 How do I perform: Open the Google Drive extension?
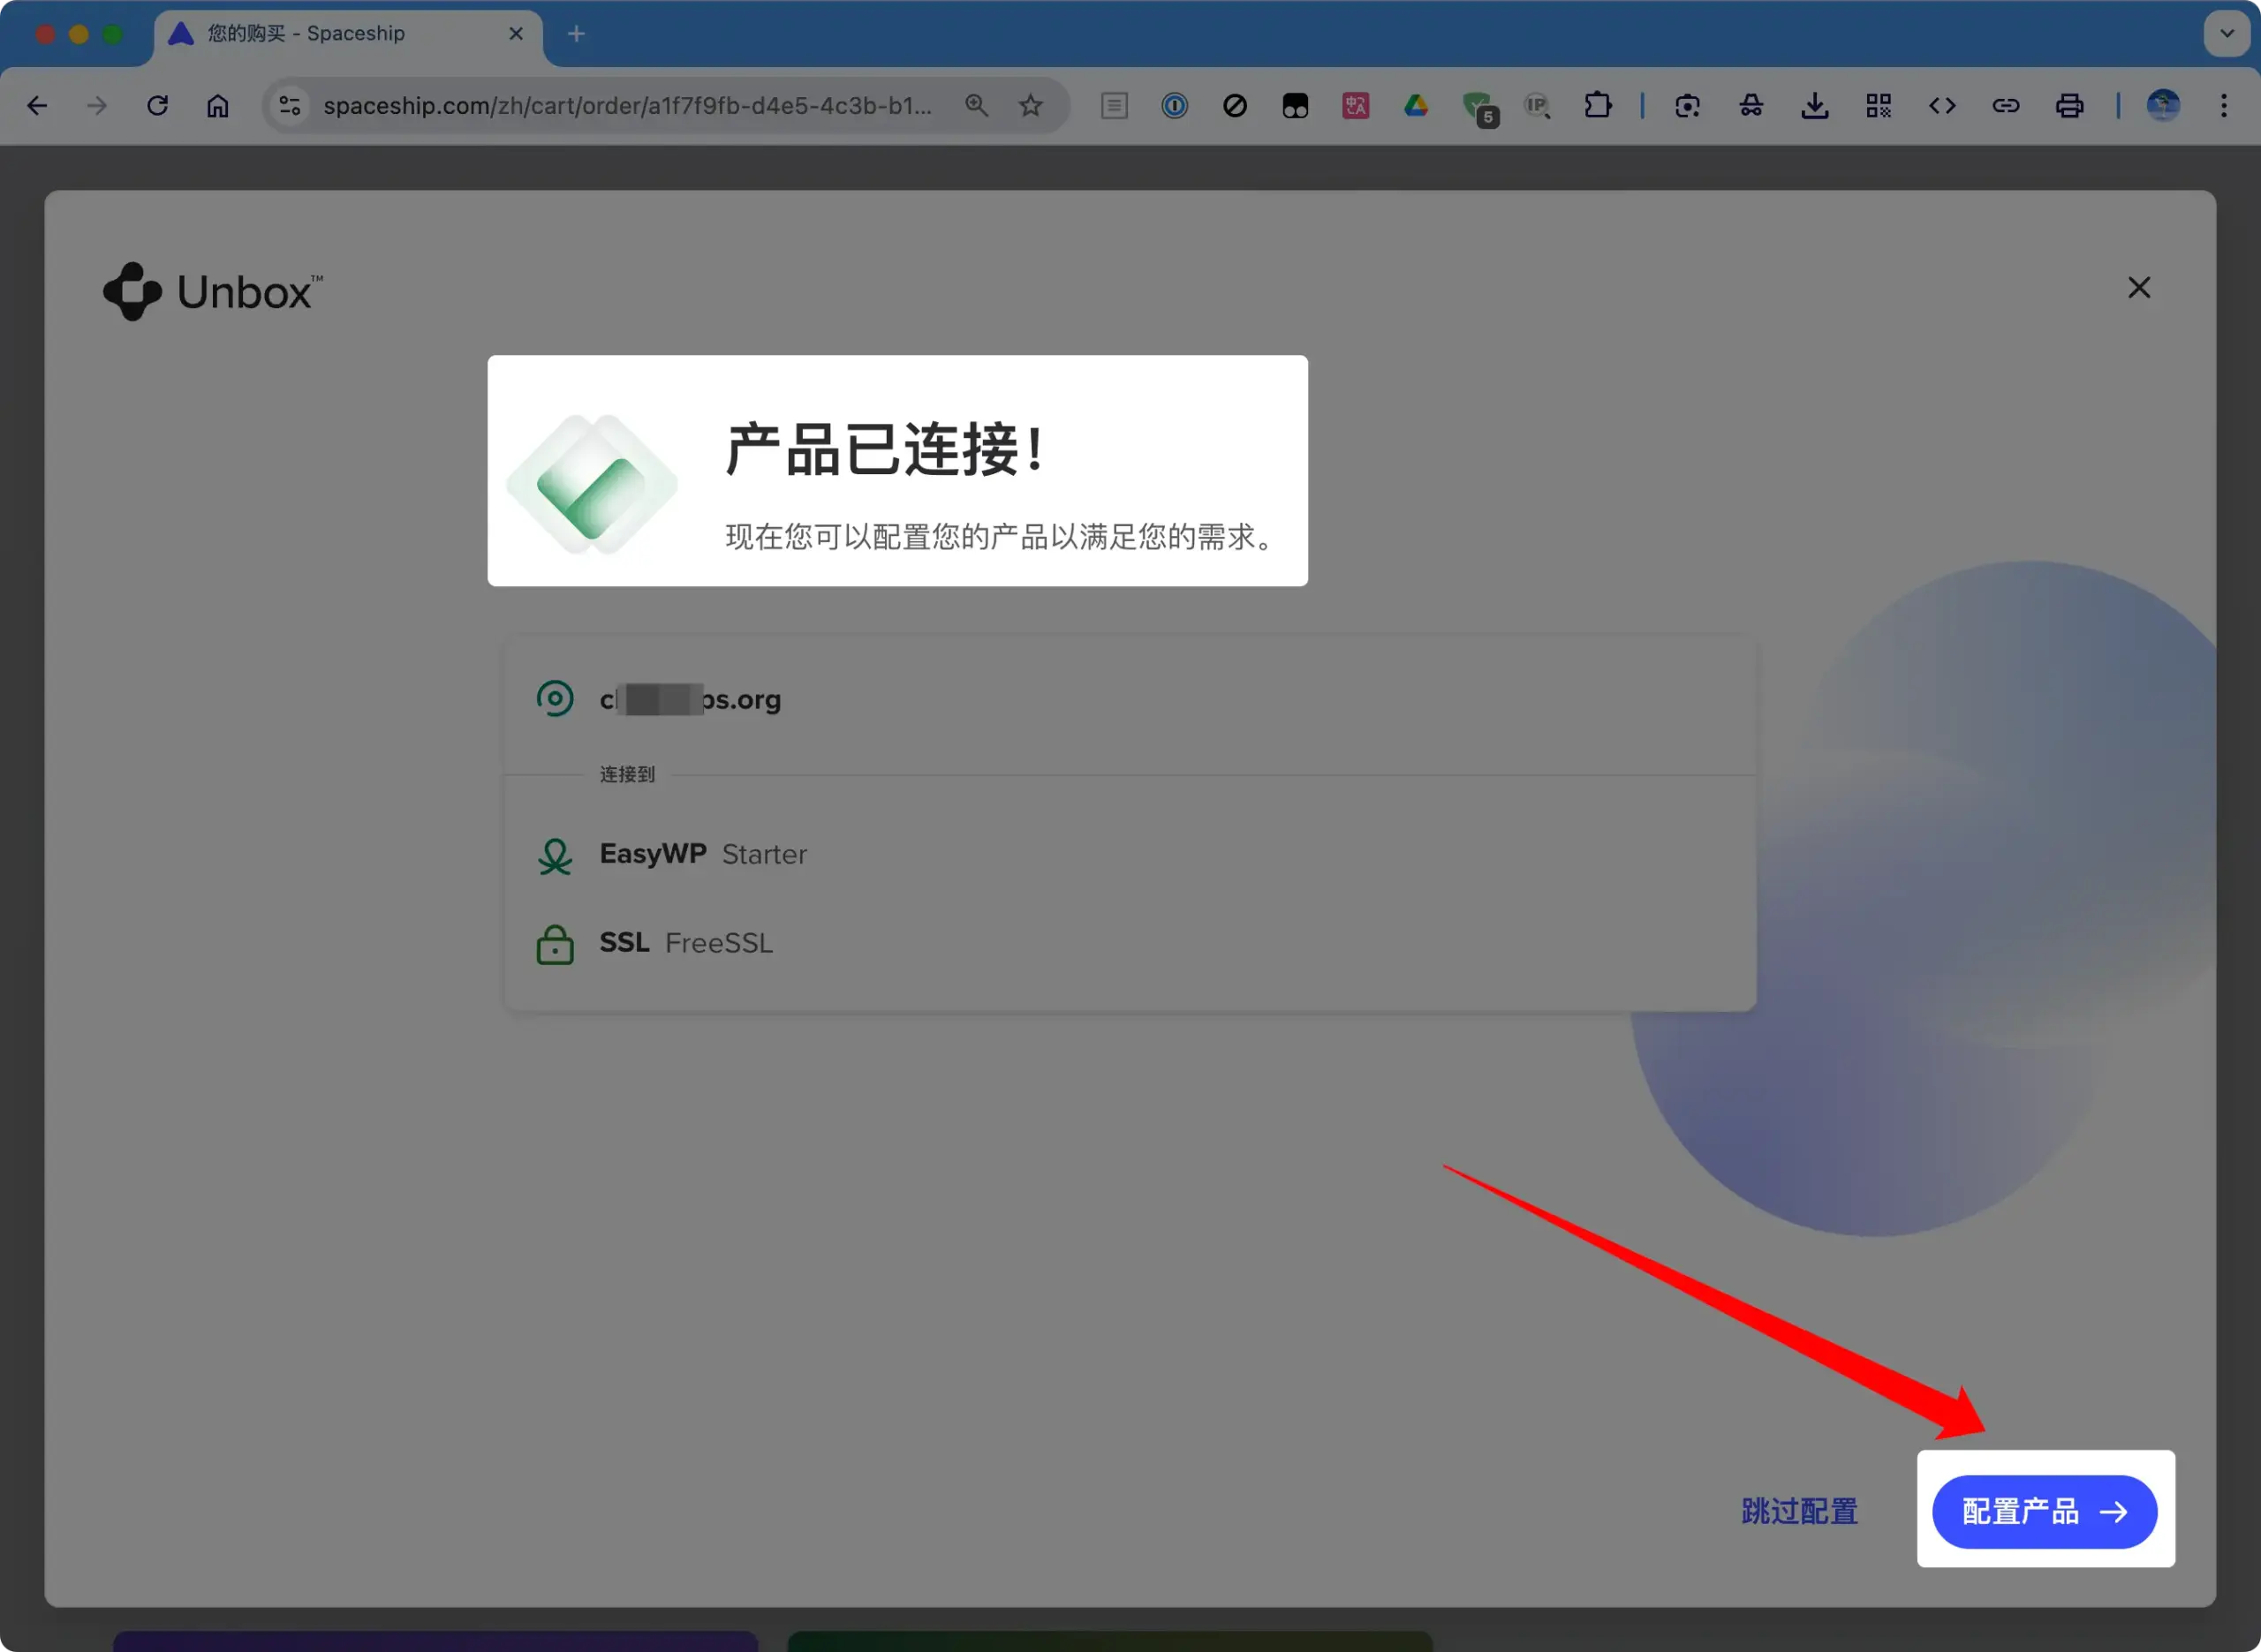(x=1416, y=106)
